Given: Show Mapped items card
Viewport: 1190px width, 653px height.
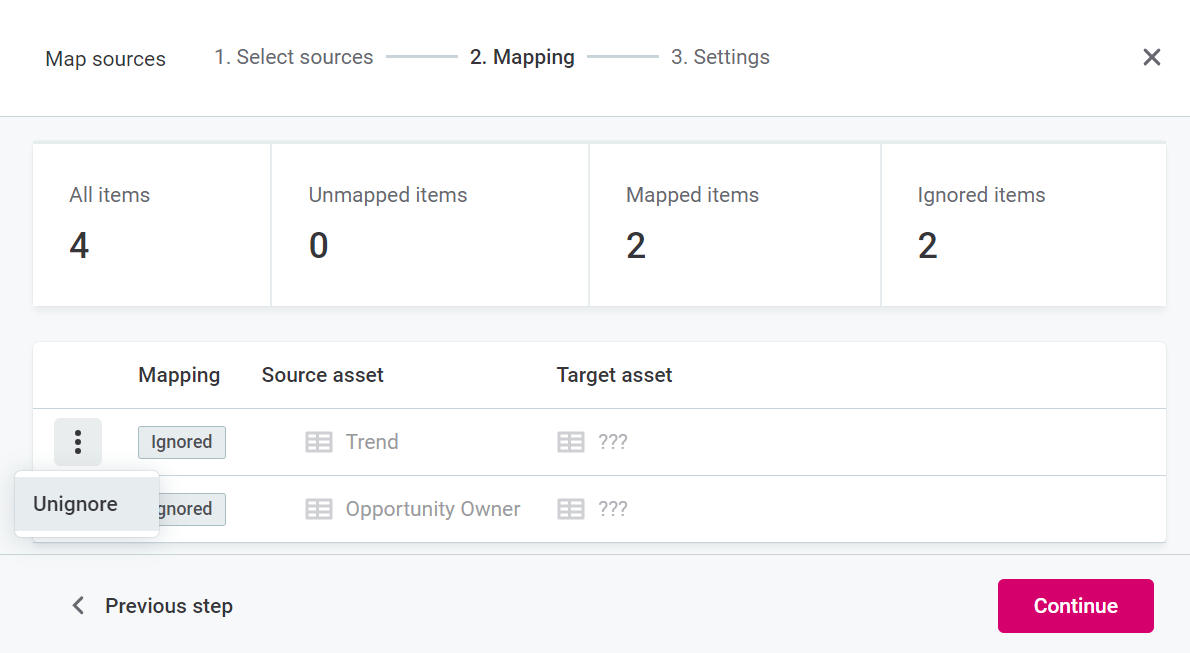Looking at the screenshot, I should (x=734, y=225).
